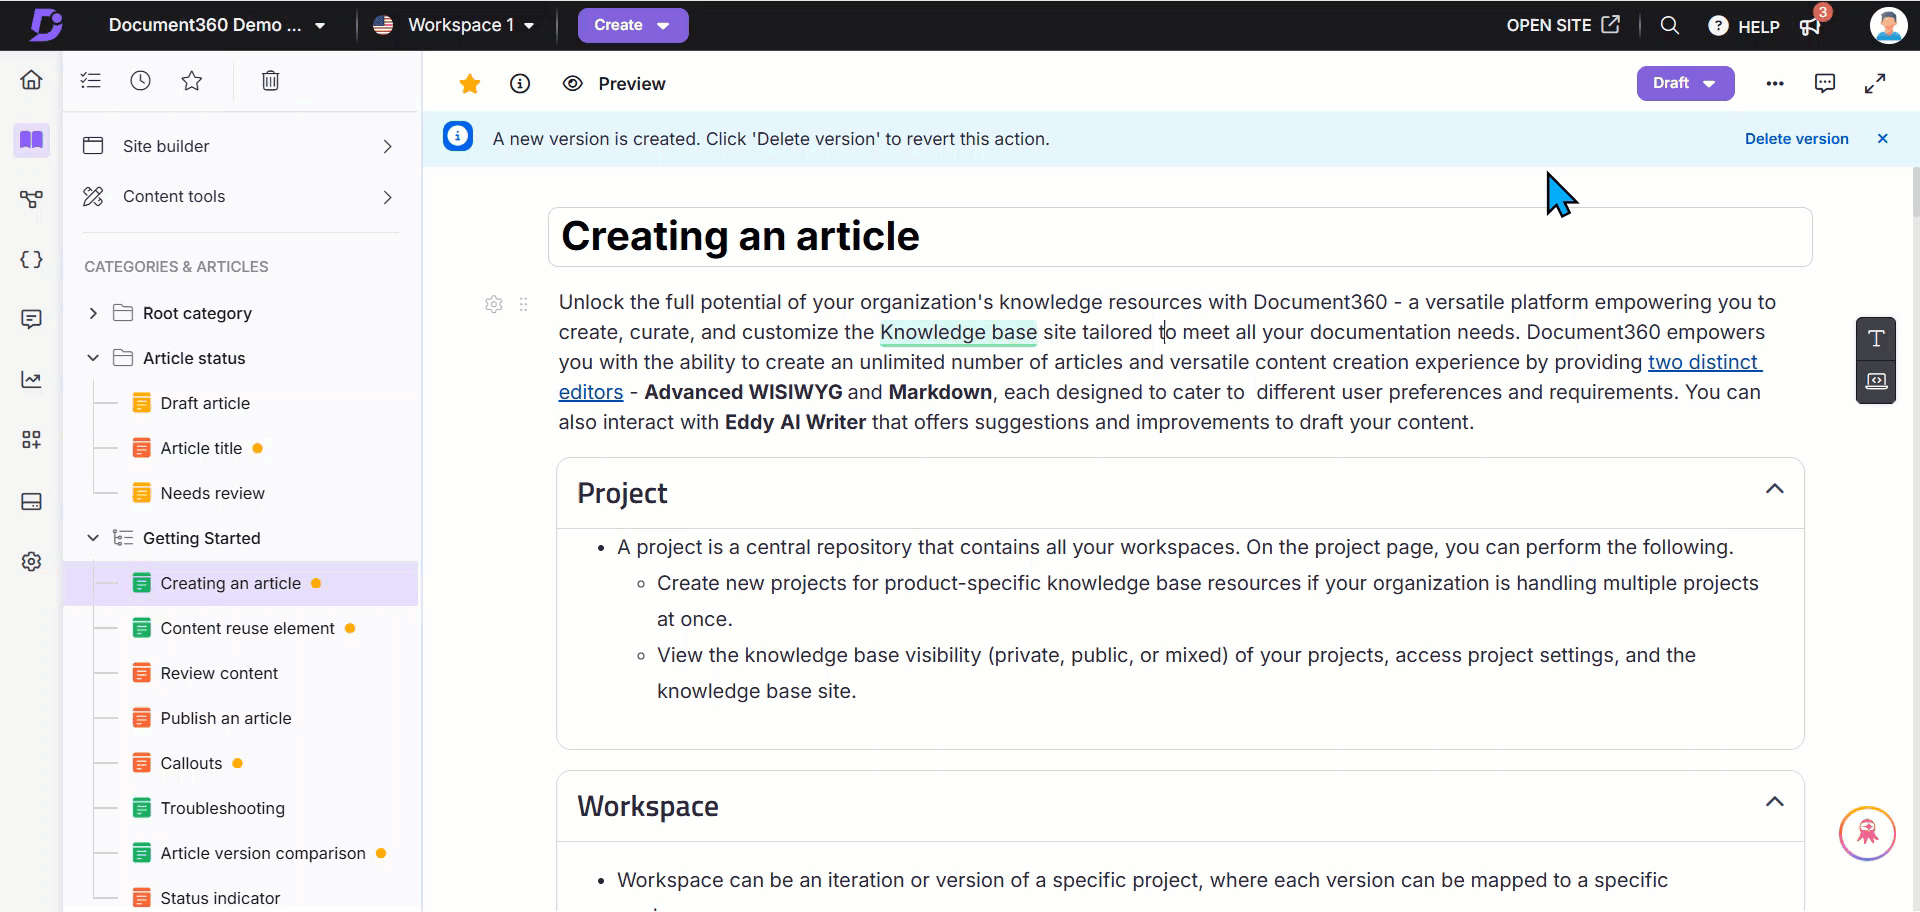Open the feedback comment sidebar icon
This screenshot has width=1920, height=912.
tap(31, 319)
